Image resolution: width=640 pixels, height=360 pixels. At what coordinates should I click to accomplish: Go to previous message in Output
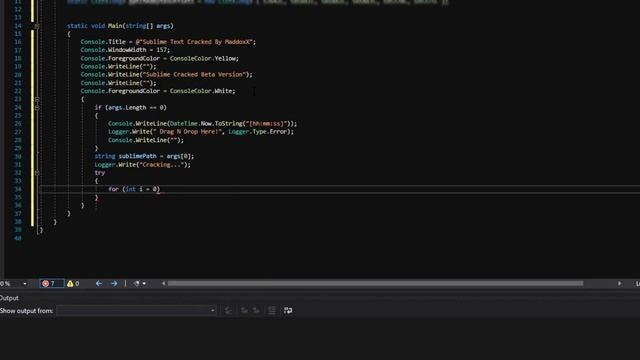244,311
